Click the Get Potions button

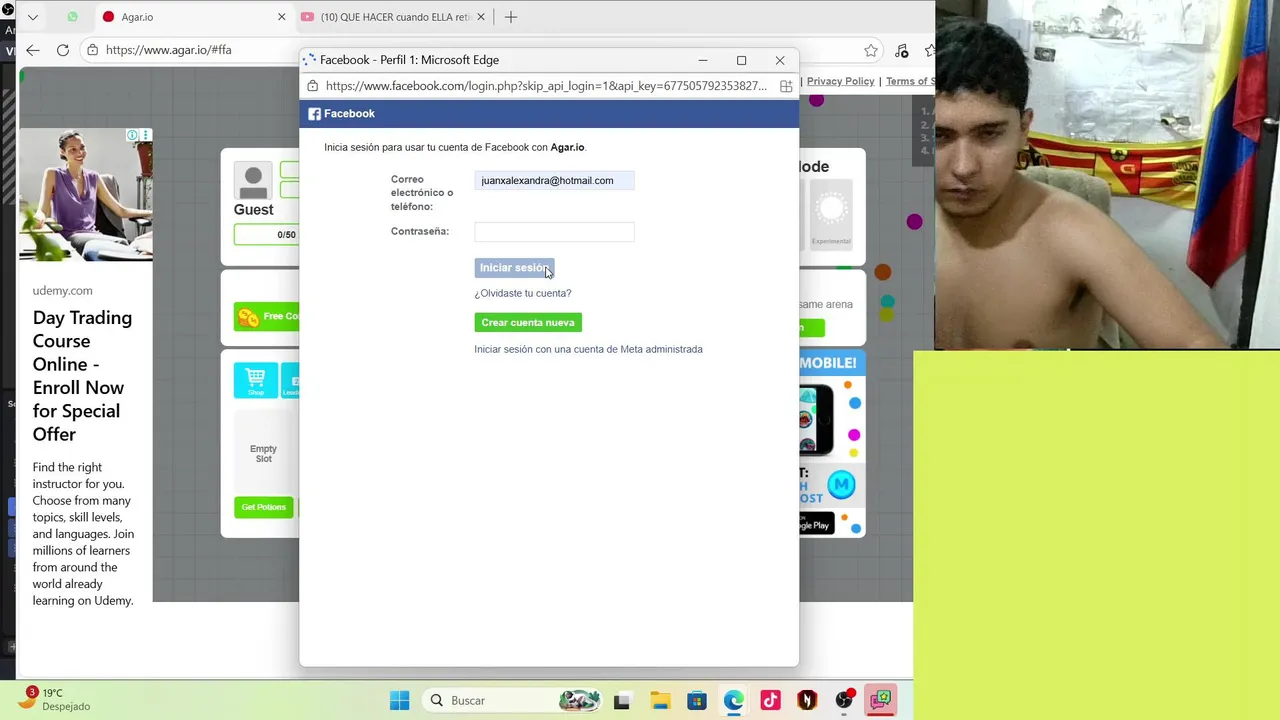click(x=264, y=507)
